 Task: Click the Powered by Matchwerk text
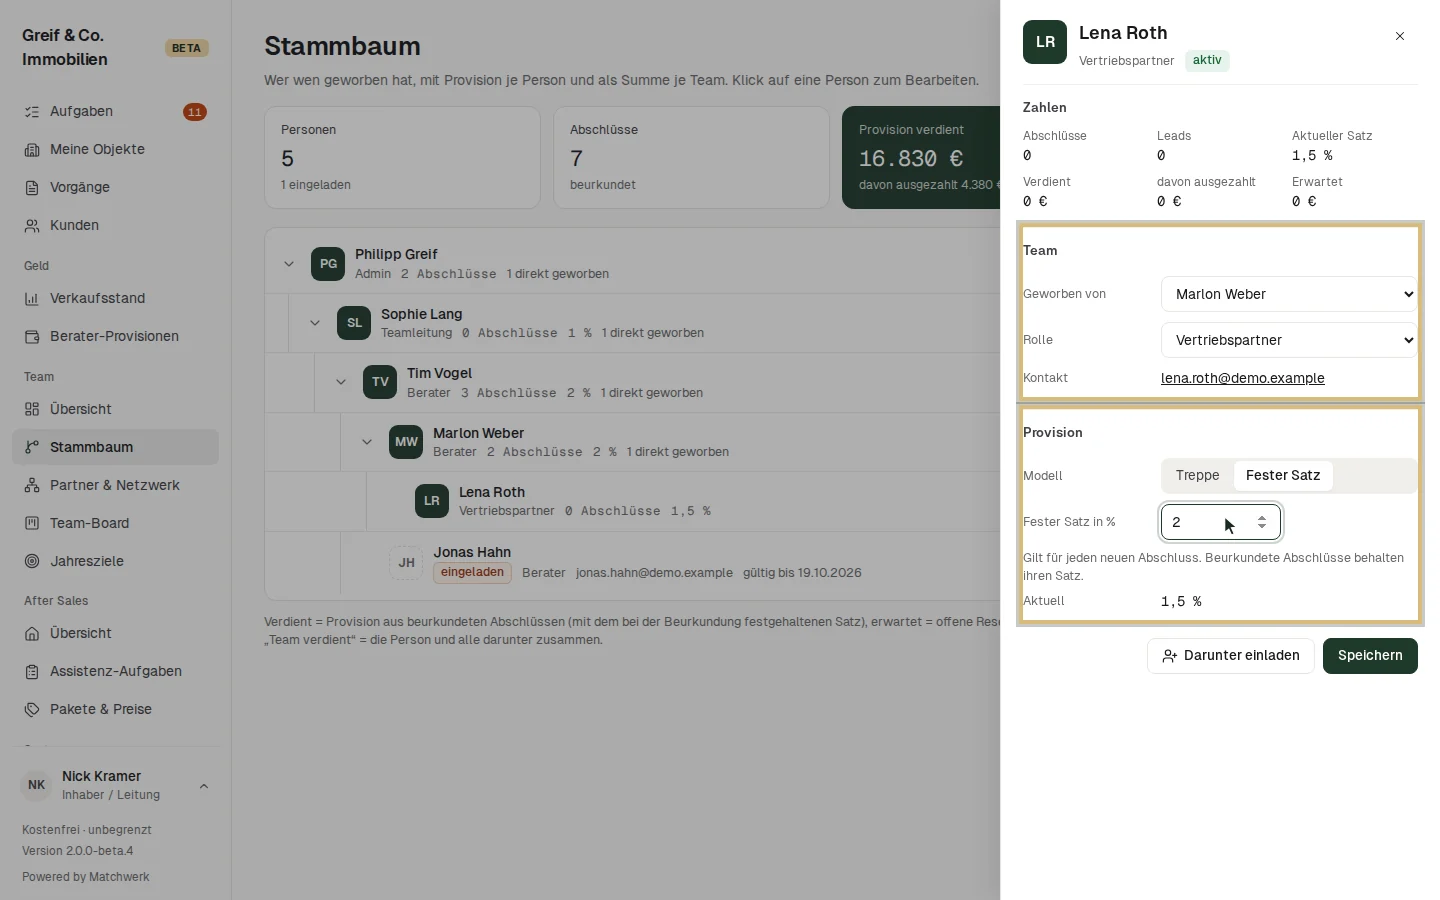click(x=86, y=877)
